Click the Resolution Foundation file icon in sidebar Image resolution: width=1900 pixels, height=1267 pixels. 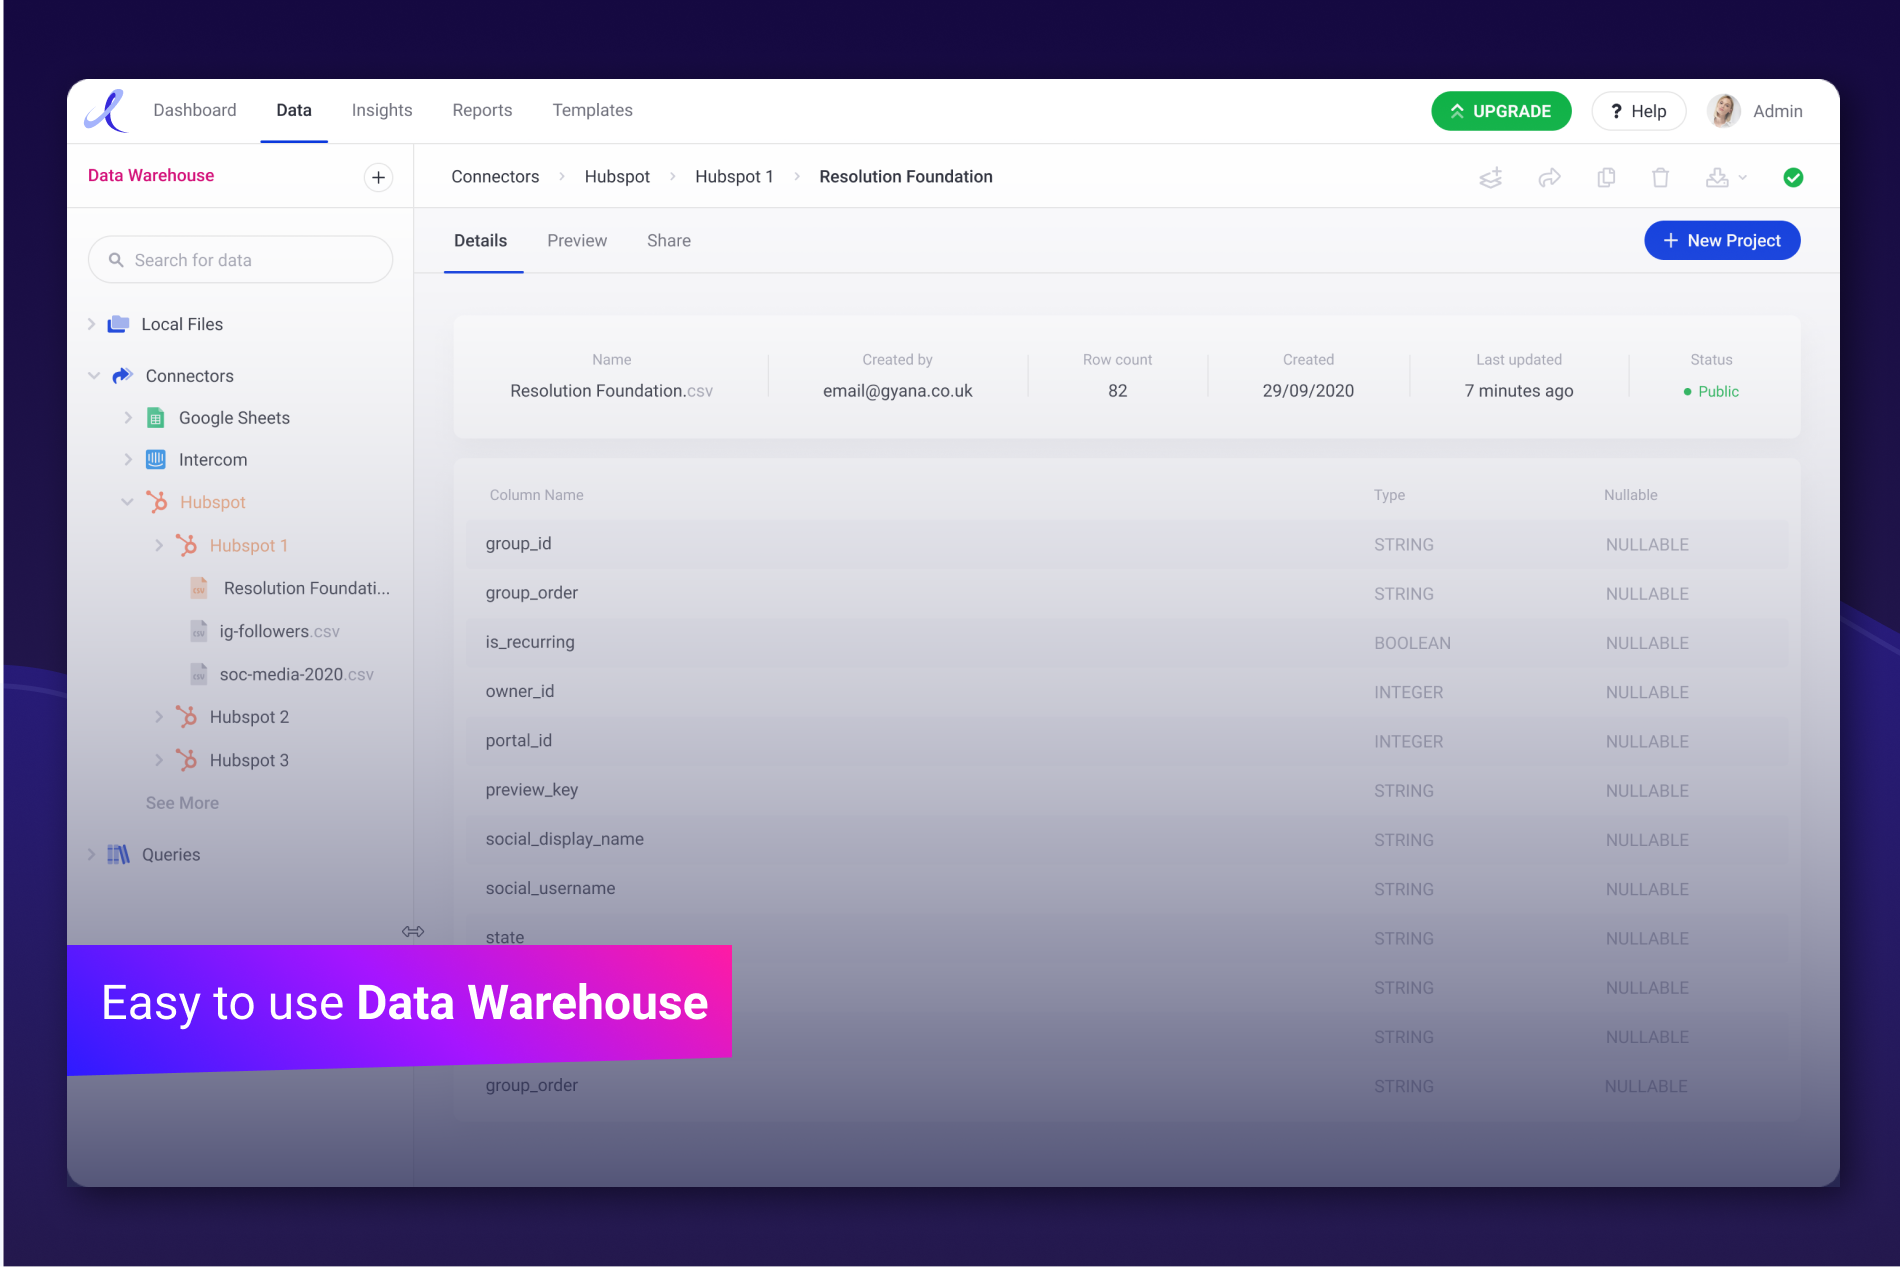[199, 588]
